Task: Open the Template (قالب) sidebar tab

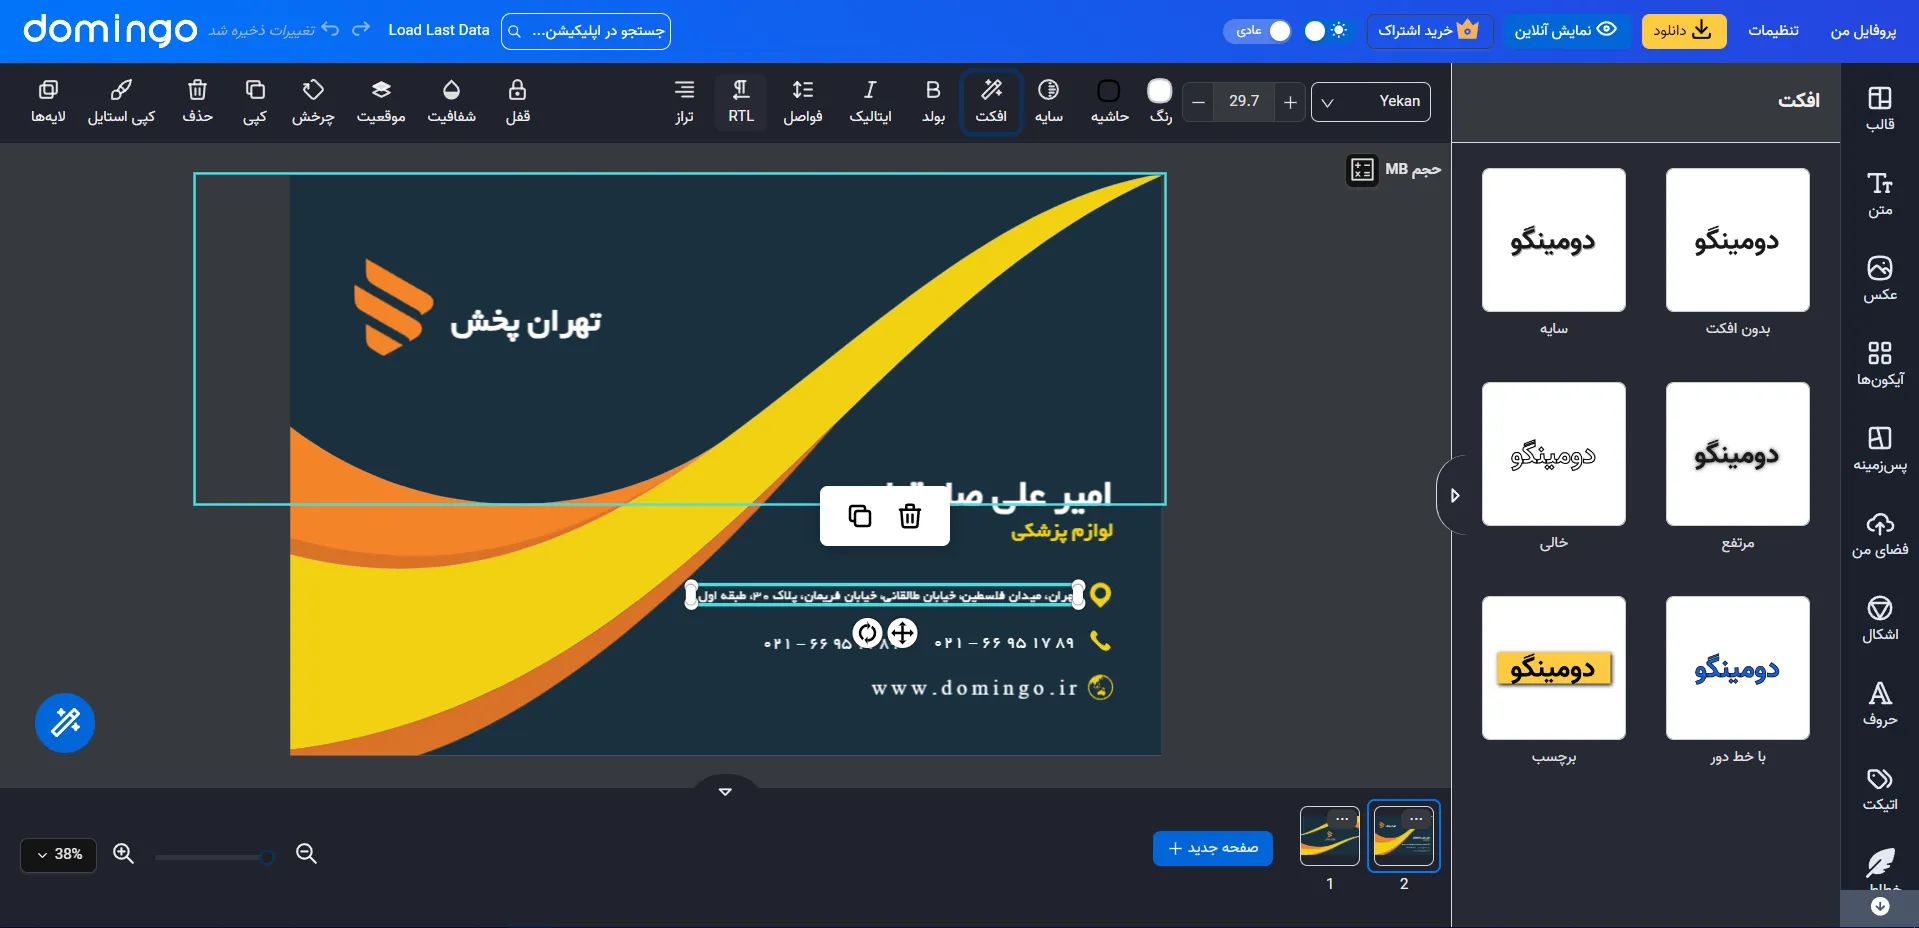Action: (1880, 109)
